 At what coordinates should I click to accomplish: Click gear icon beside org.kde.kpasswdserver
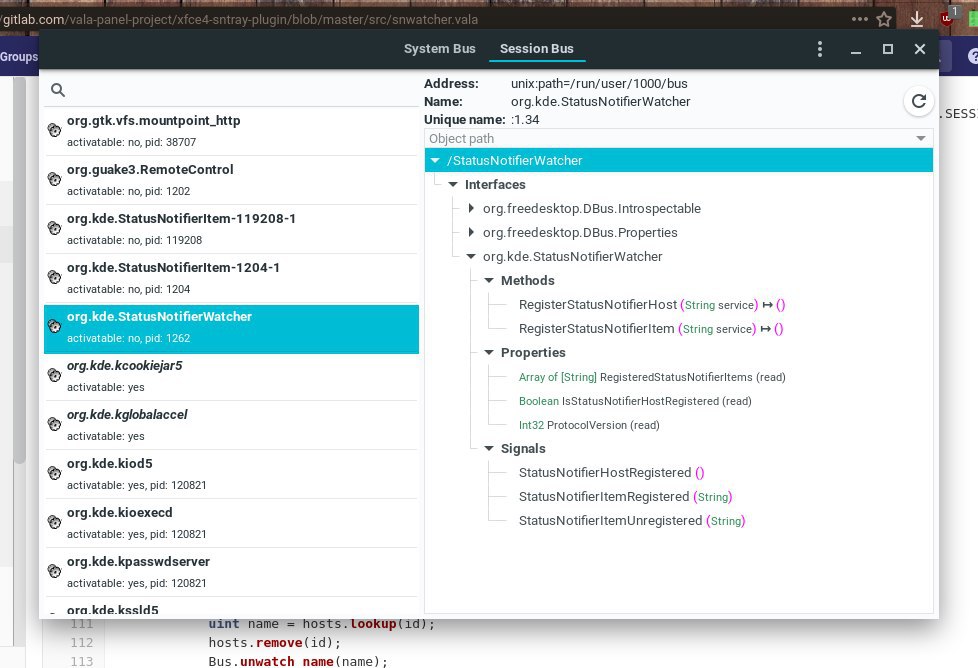click(55, 571)
